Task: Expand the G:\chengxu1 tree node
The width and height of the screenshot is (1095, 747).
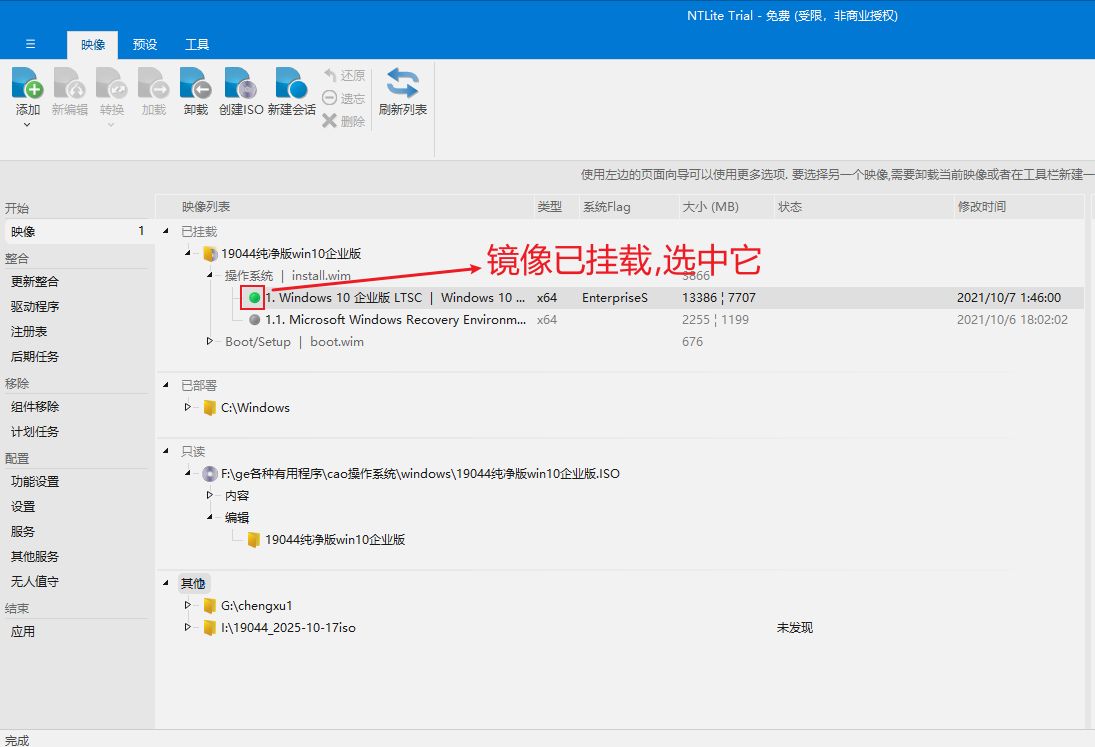Action: point(187,605)
